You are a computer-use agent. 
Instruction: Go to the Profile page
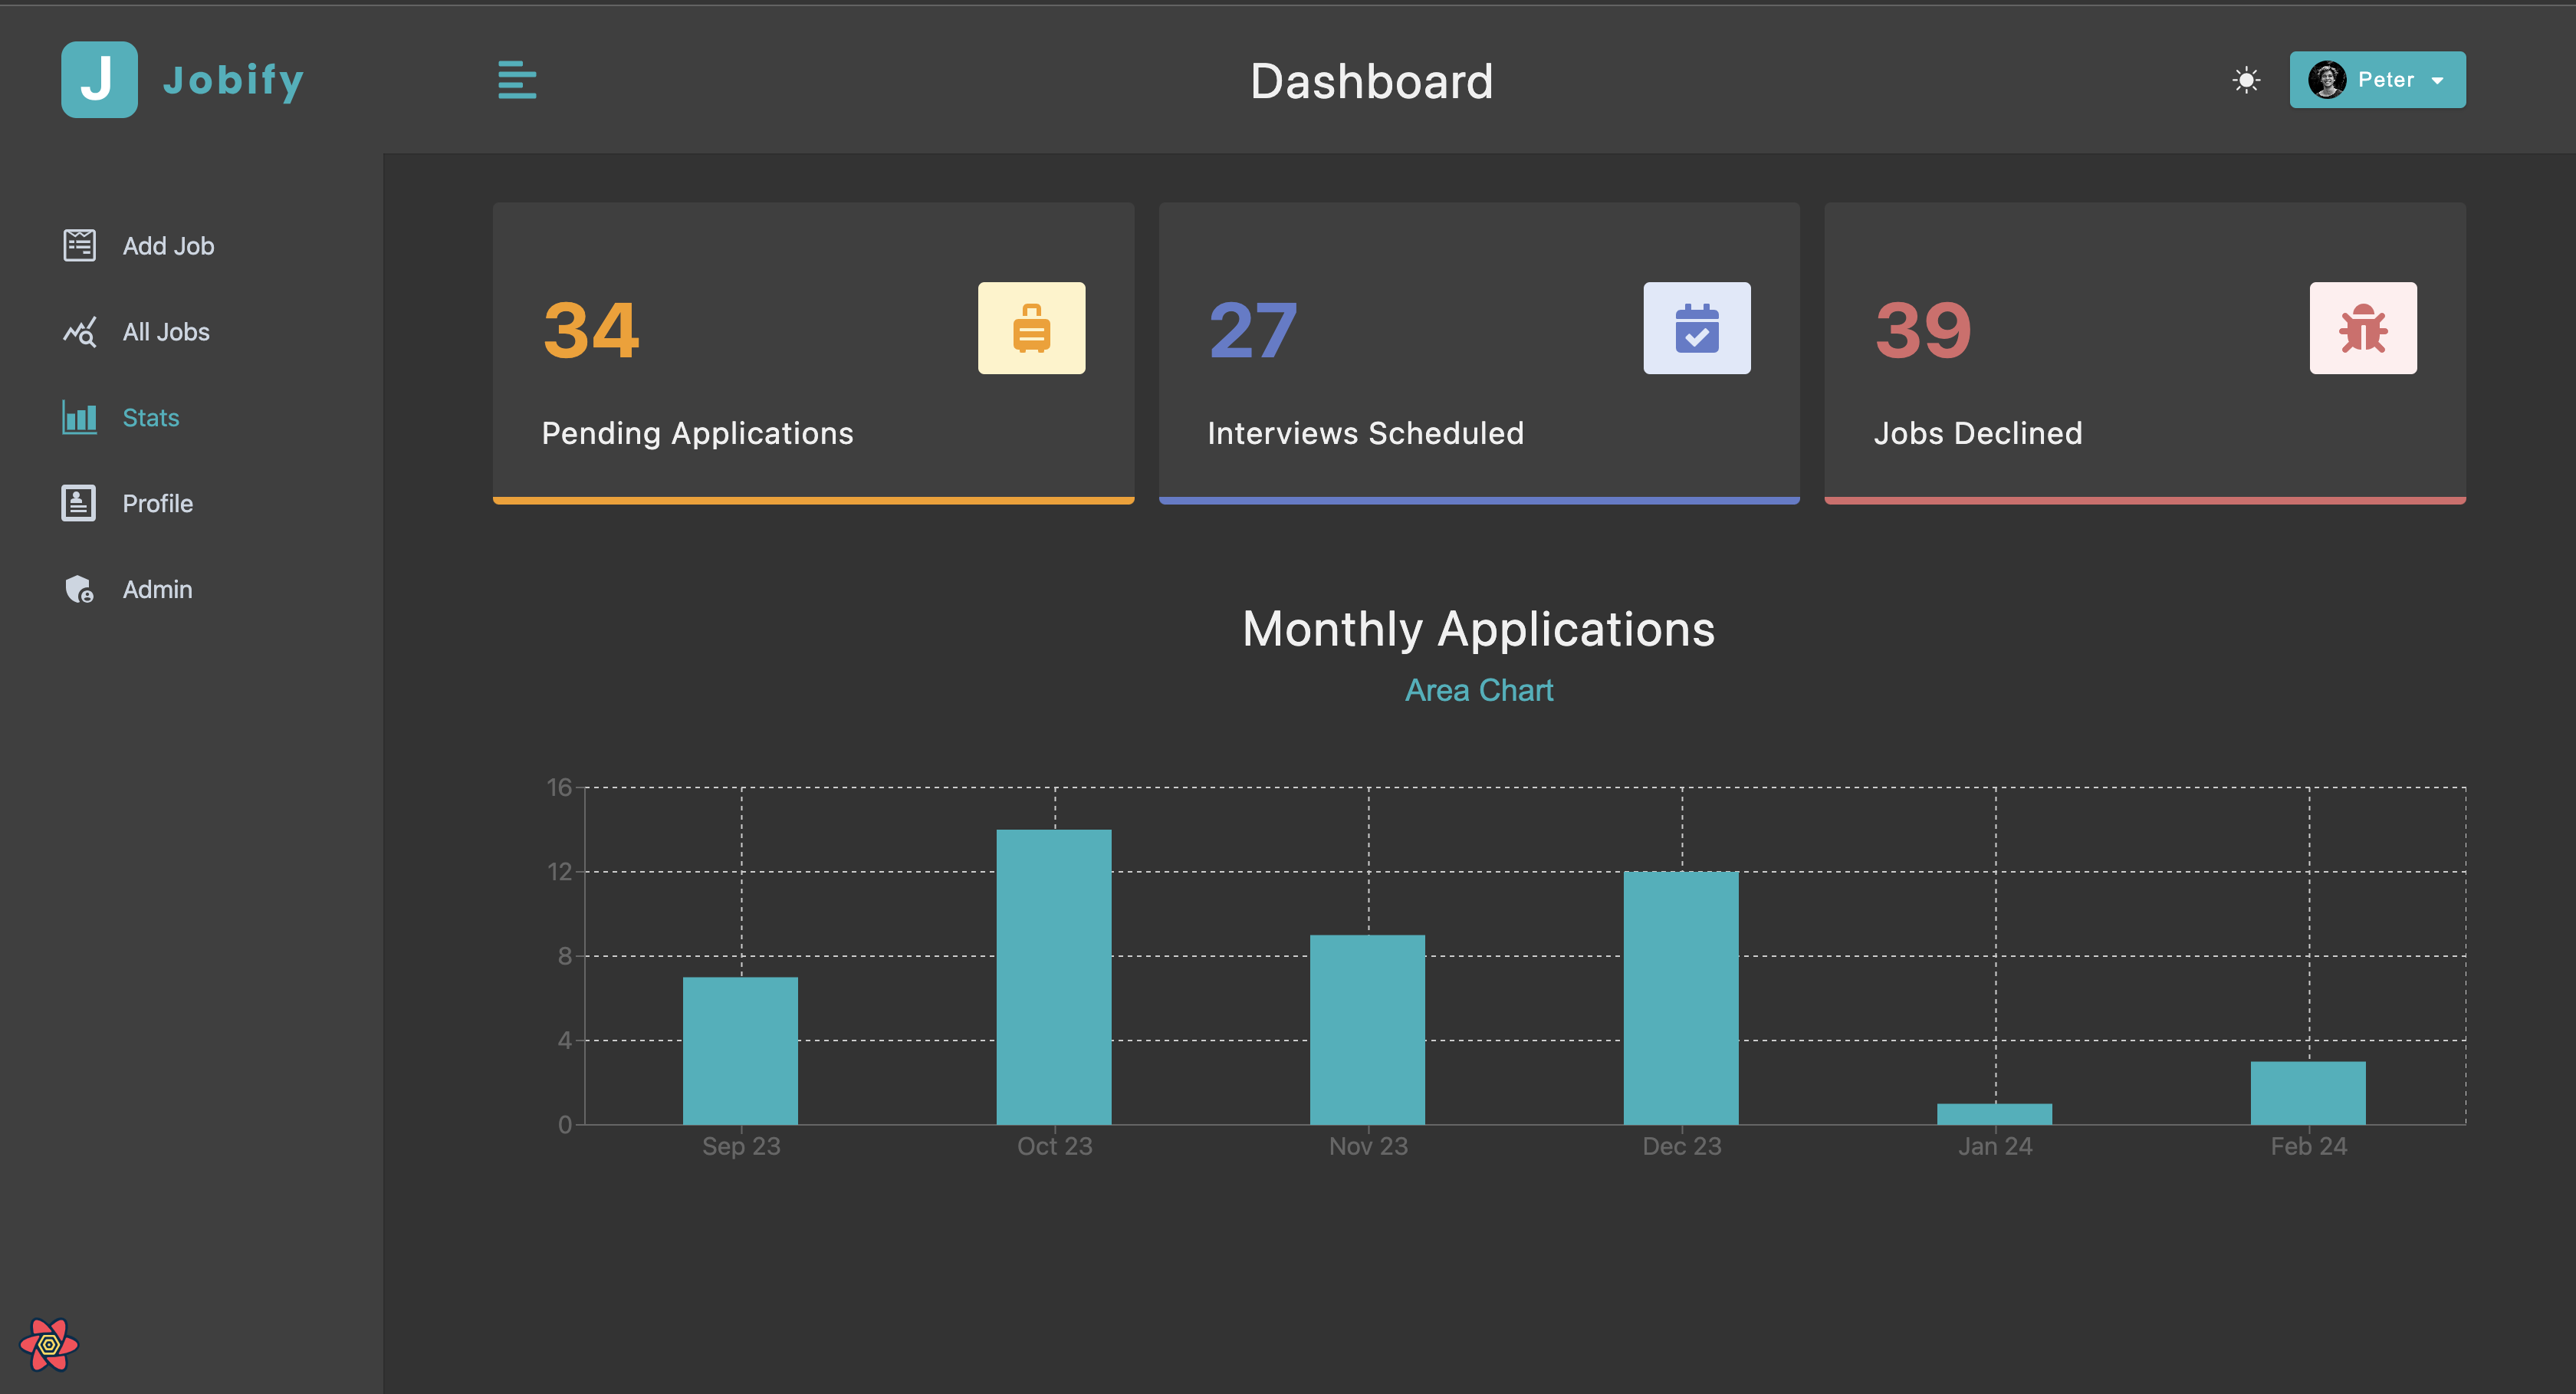157,503
